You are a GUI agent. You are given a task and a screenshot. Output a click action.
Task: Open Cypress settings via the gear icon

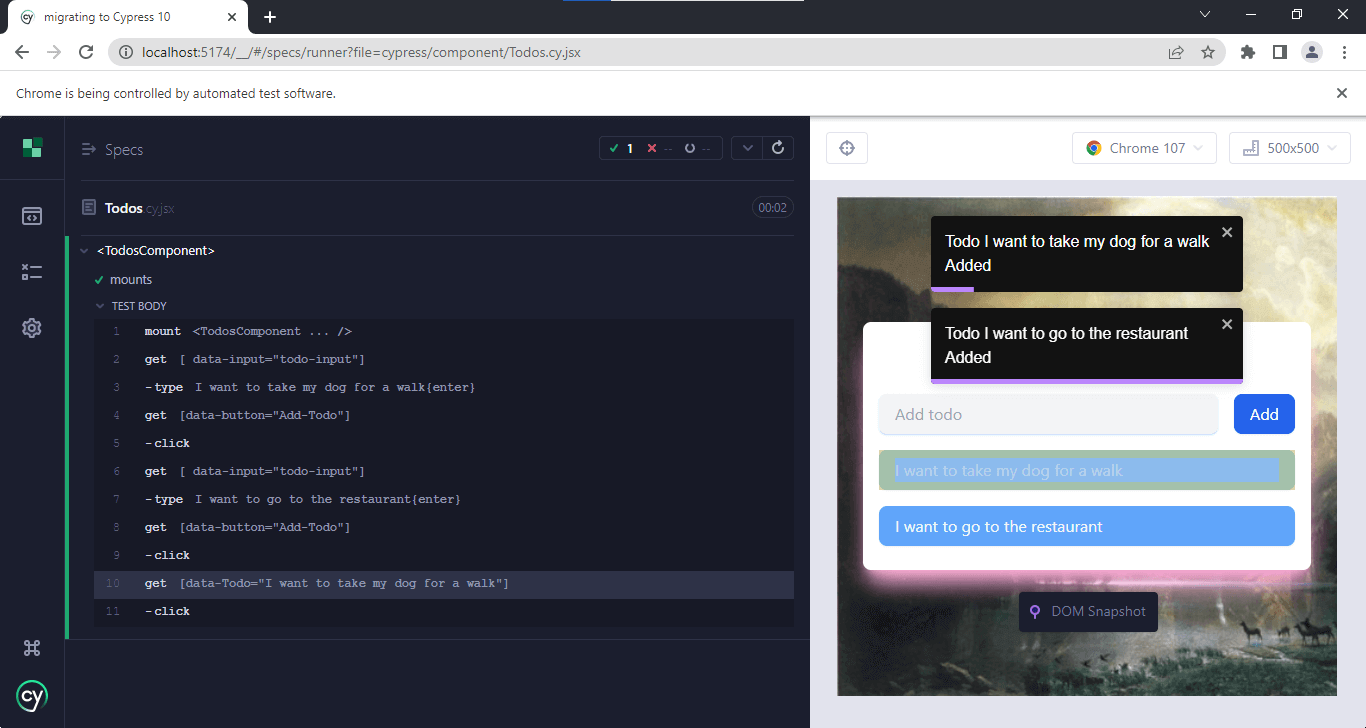[x=32, y=327]
